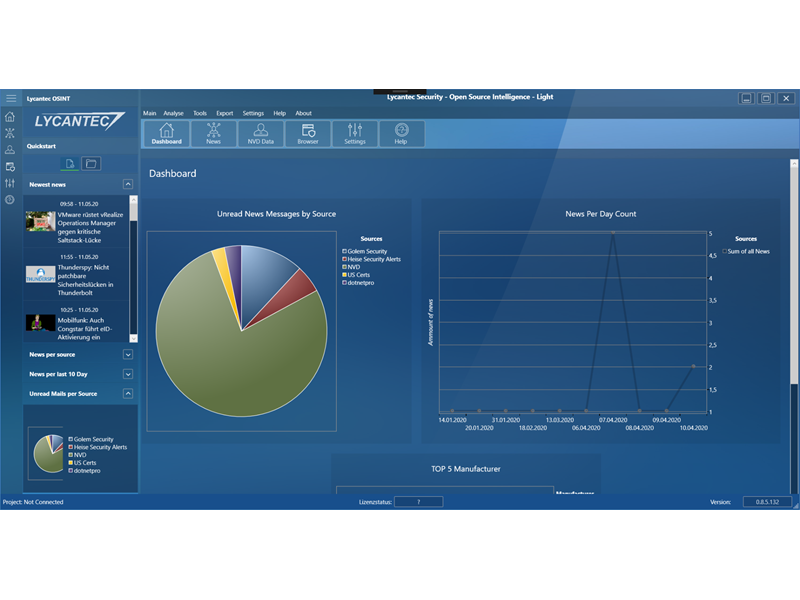800x600 pixels.
Task: Click the Lycantec logo in the sidebar
Action: (79, 121)
